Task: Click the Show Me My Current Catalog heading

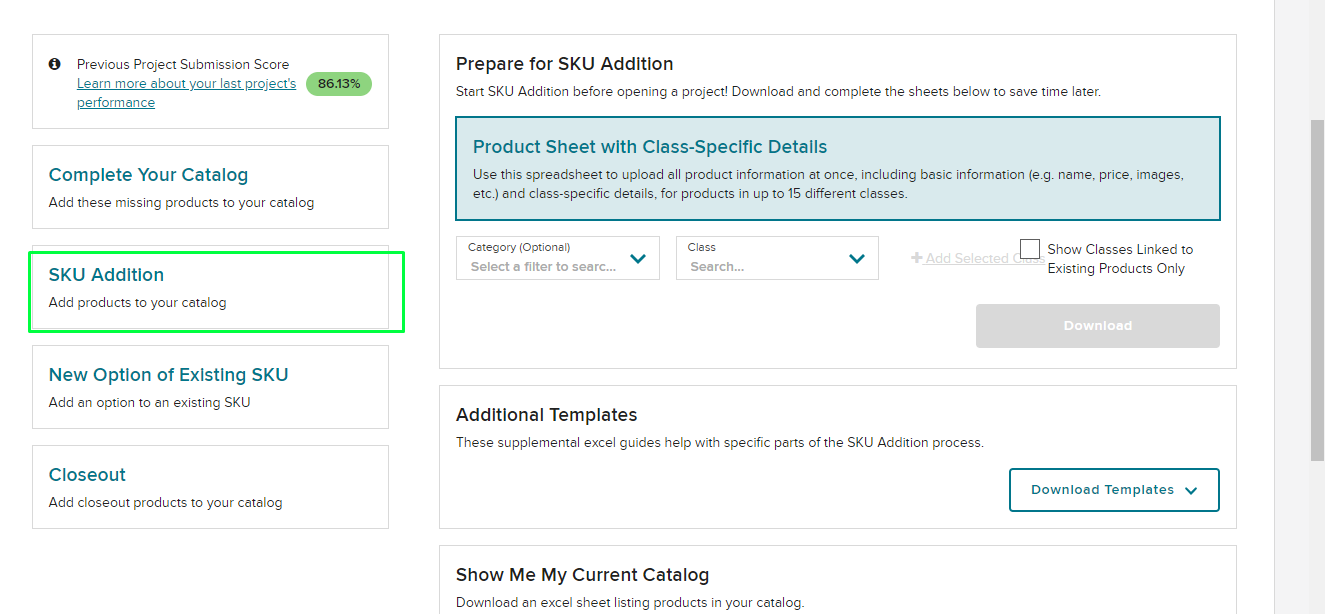Action: tap(582, 575)
